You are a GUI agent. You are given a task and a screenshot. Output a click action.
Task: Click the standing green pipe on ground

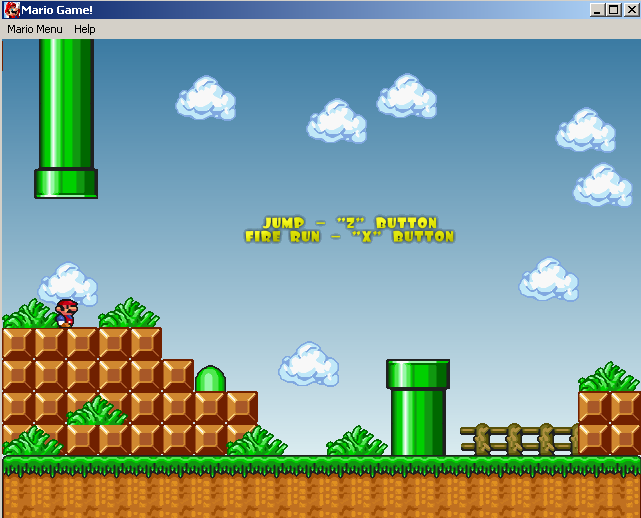click(418, 407)
